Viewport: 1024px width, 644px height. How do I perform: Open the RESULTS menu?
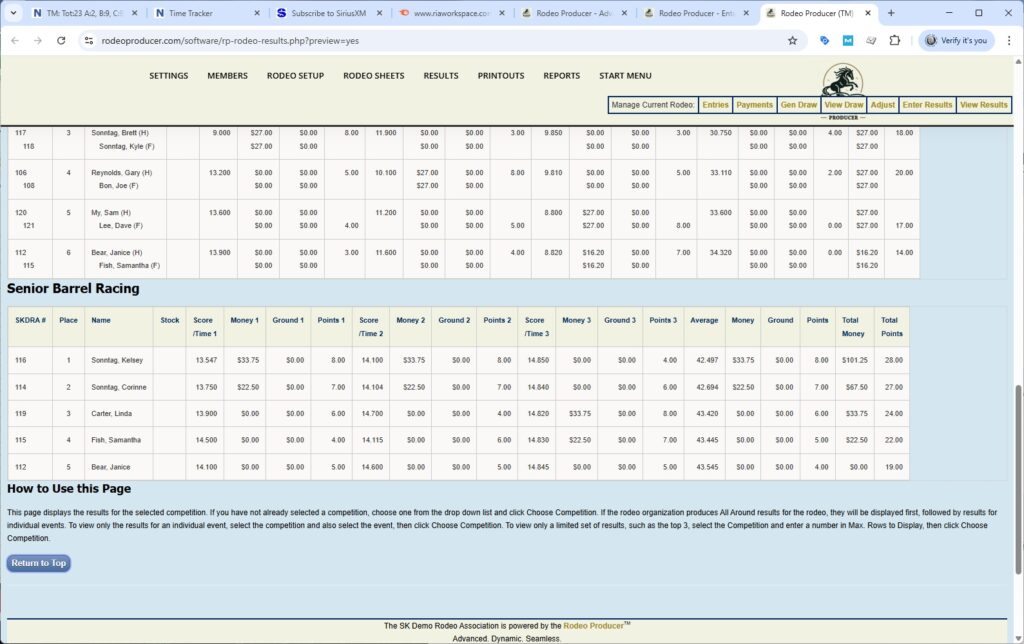tap(440, 75)
